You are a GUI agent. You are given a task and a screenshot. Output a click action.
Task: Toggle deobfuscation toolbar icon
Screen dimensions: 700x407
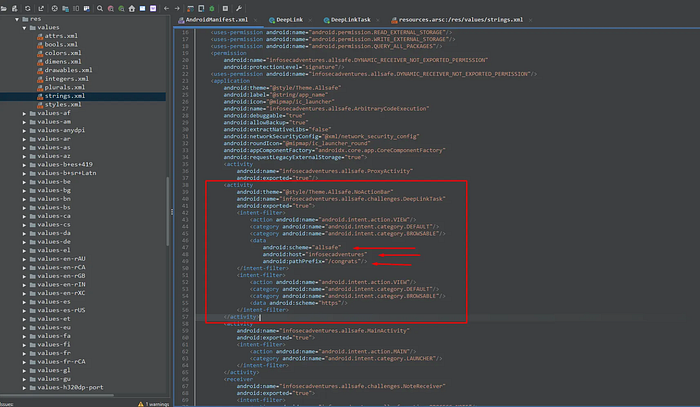[x=191, y=8]
